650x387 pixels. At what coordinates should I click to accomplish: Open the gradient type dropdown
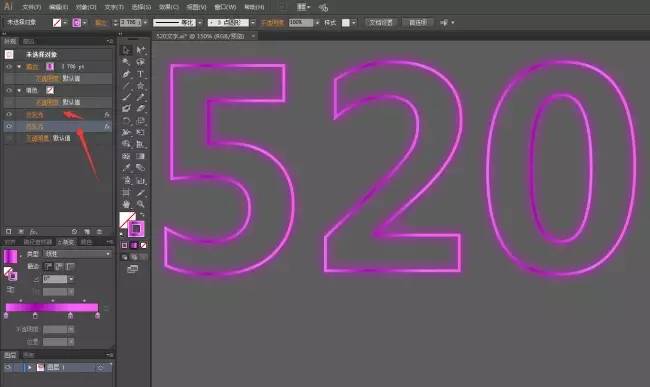78,254
